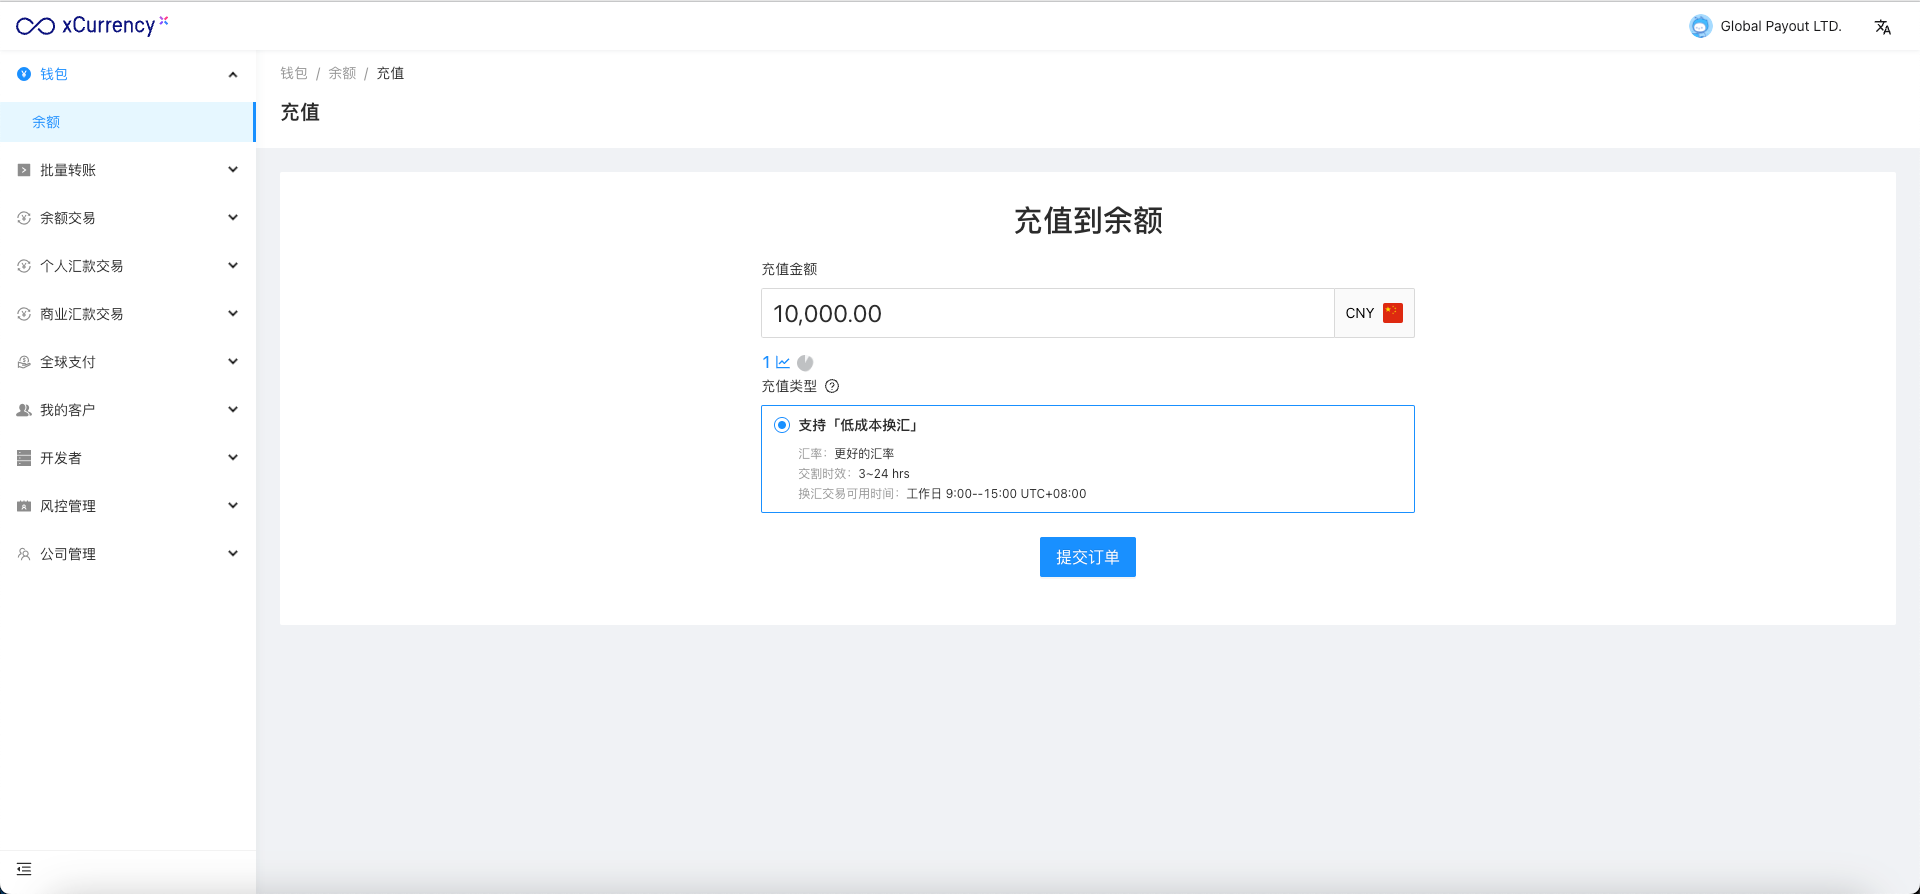1920x894 pixels.
Task: Click the 批量转账 batch transfer icon
Action: pyautogui.click(x=24, y=170)
